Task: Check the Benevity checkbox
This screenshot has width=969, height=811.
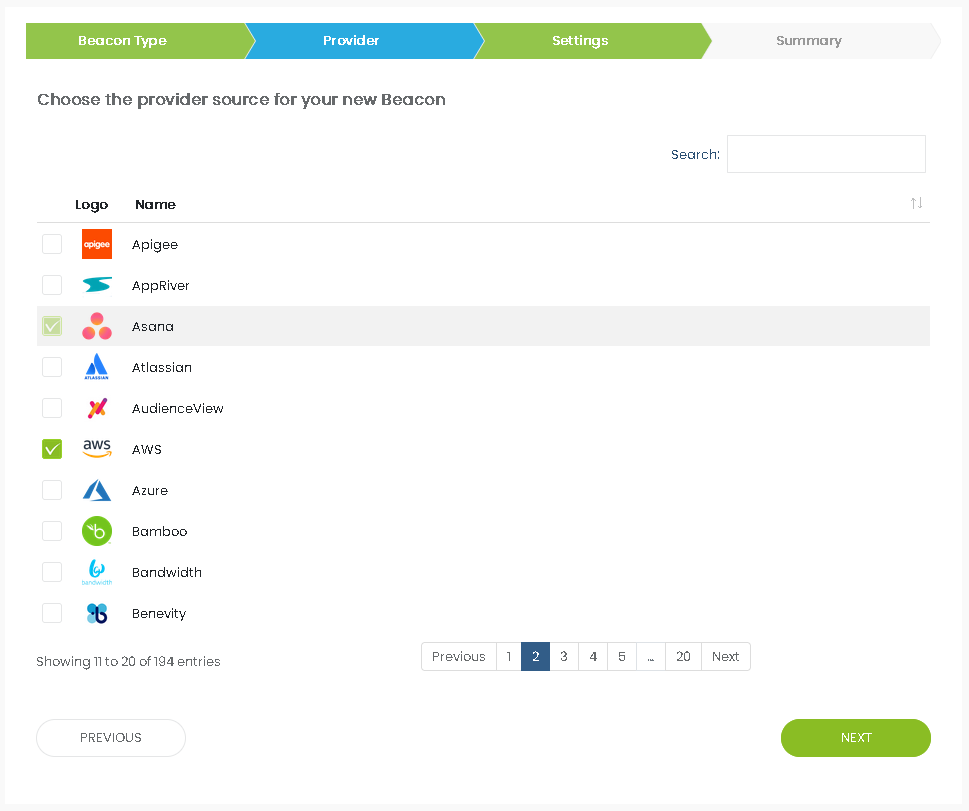Action: tap(52, 613)
